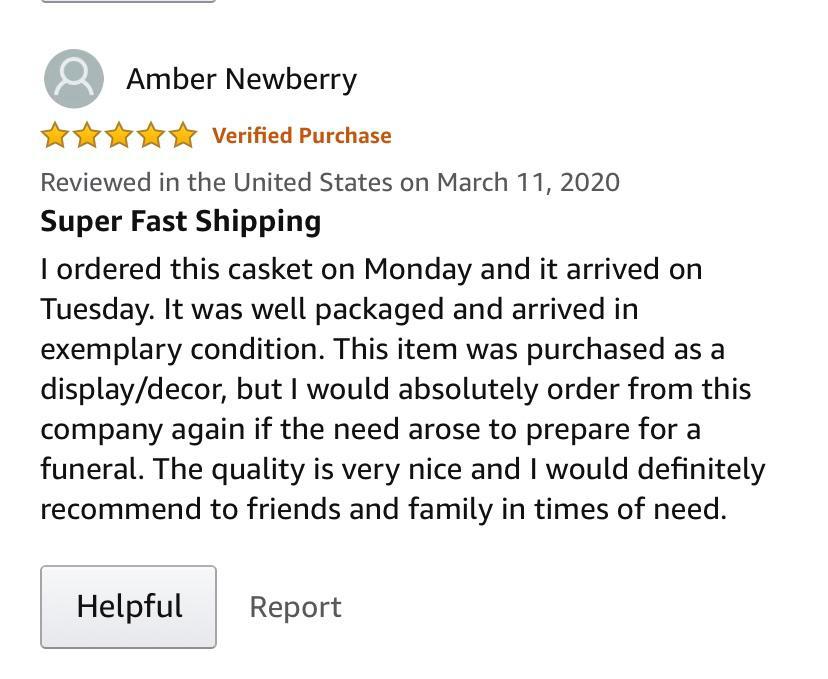Open the review title Super Fast Shipping
828x679 pixels.
[180, 221]
